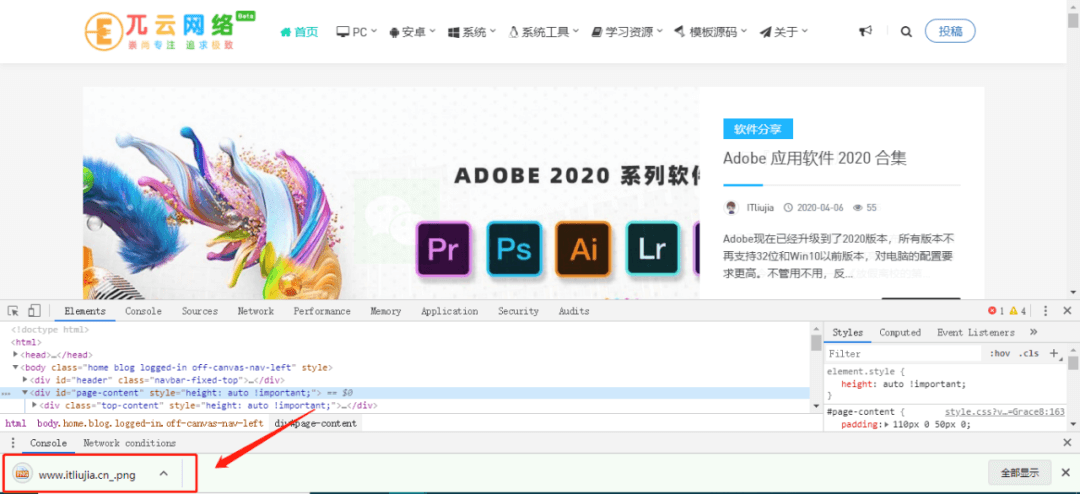
Task: Add new style rule plus icon
Action: (x=1053, y=353)
